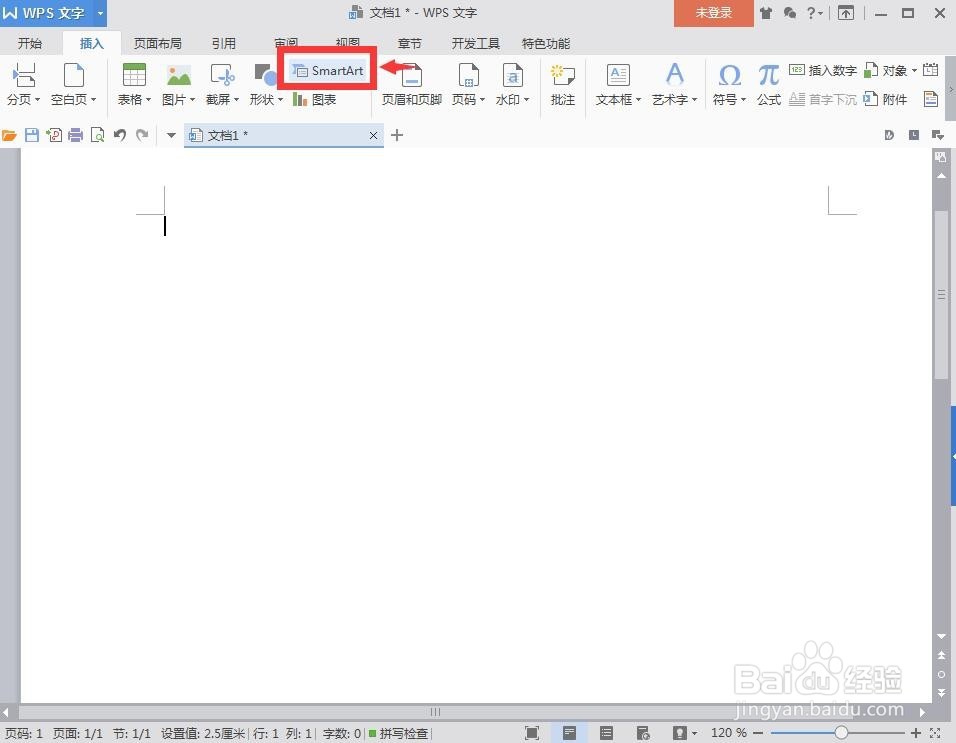The image size is (956, 743).
Task: Expand the 截屏 dropdown arrow
Action: click(x=237, y=99)
